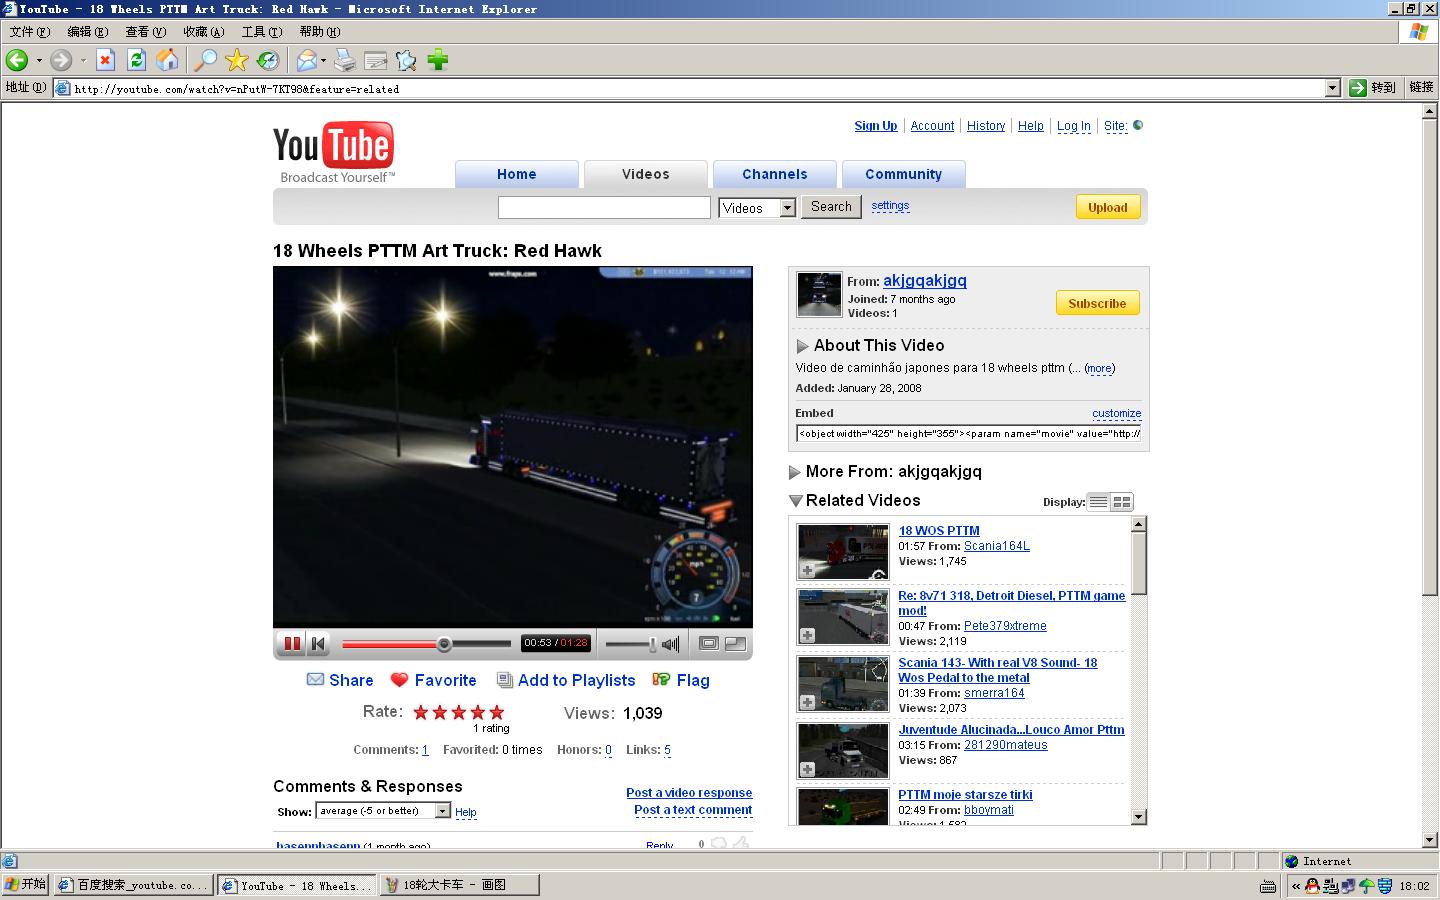Click the IE Home toolbar icon

click(x=167, y=61)
